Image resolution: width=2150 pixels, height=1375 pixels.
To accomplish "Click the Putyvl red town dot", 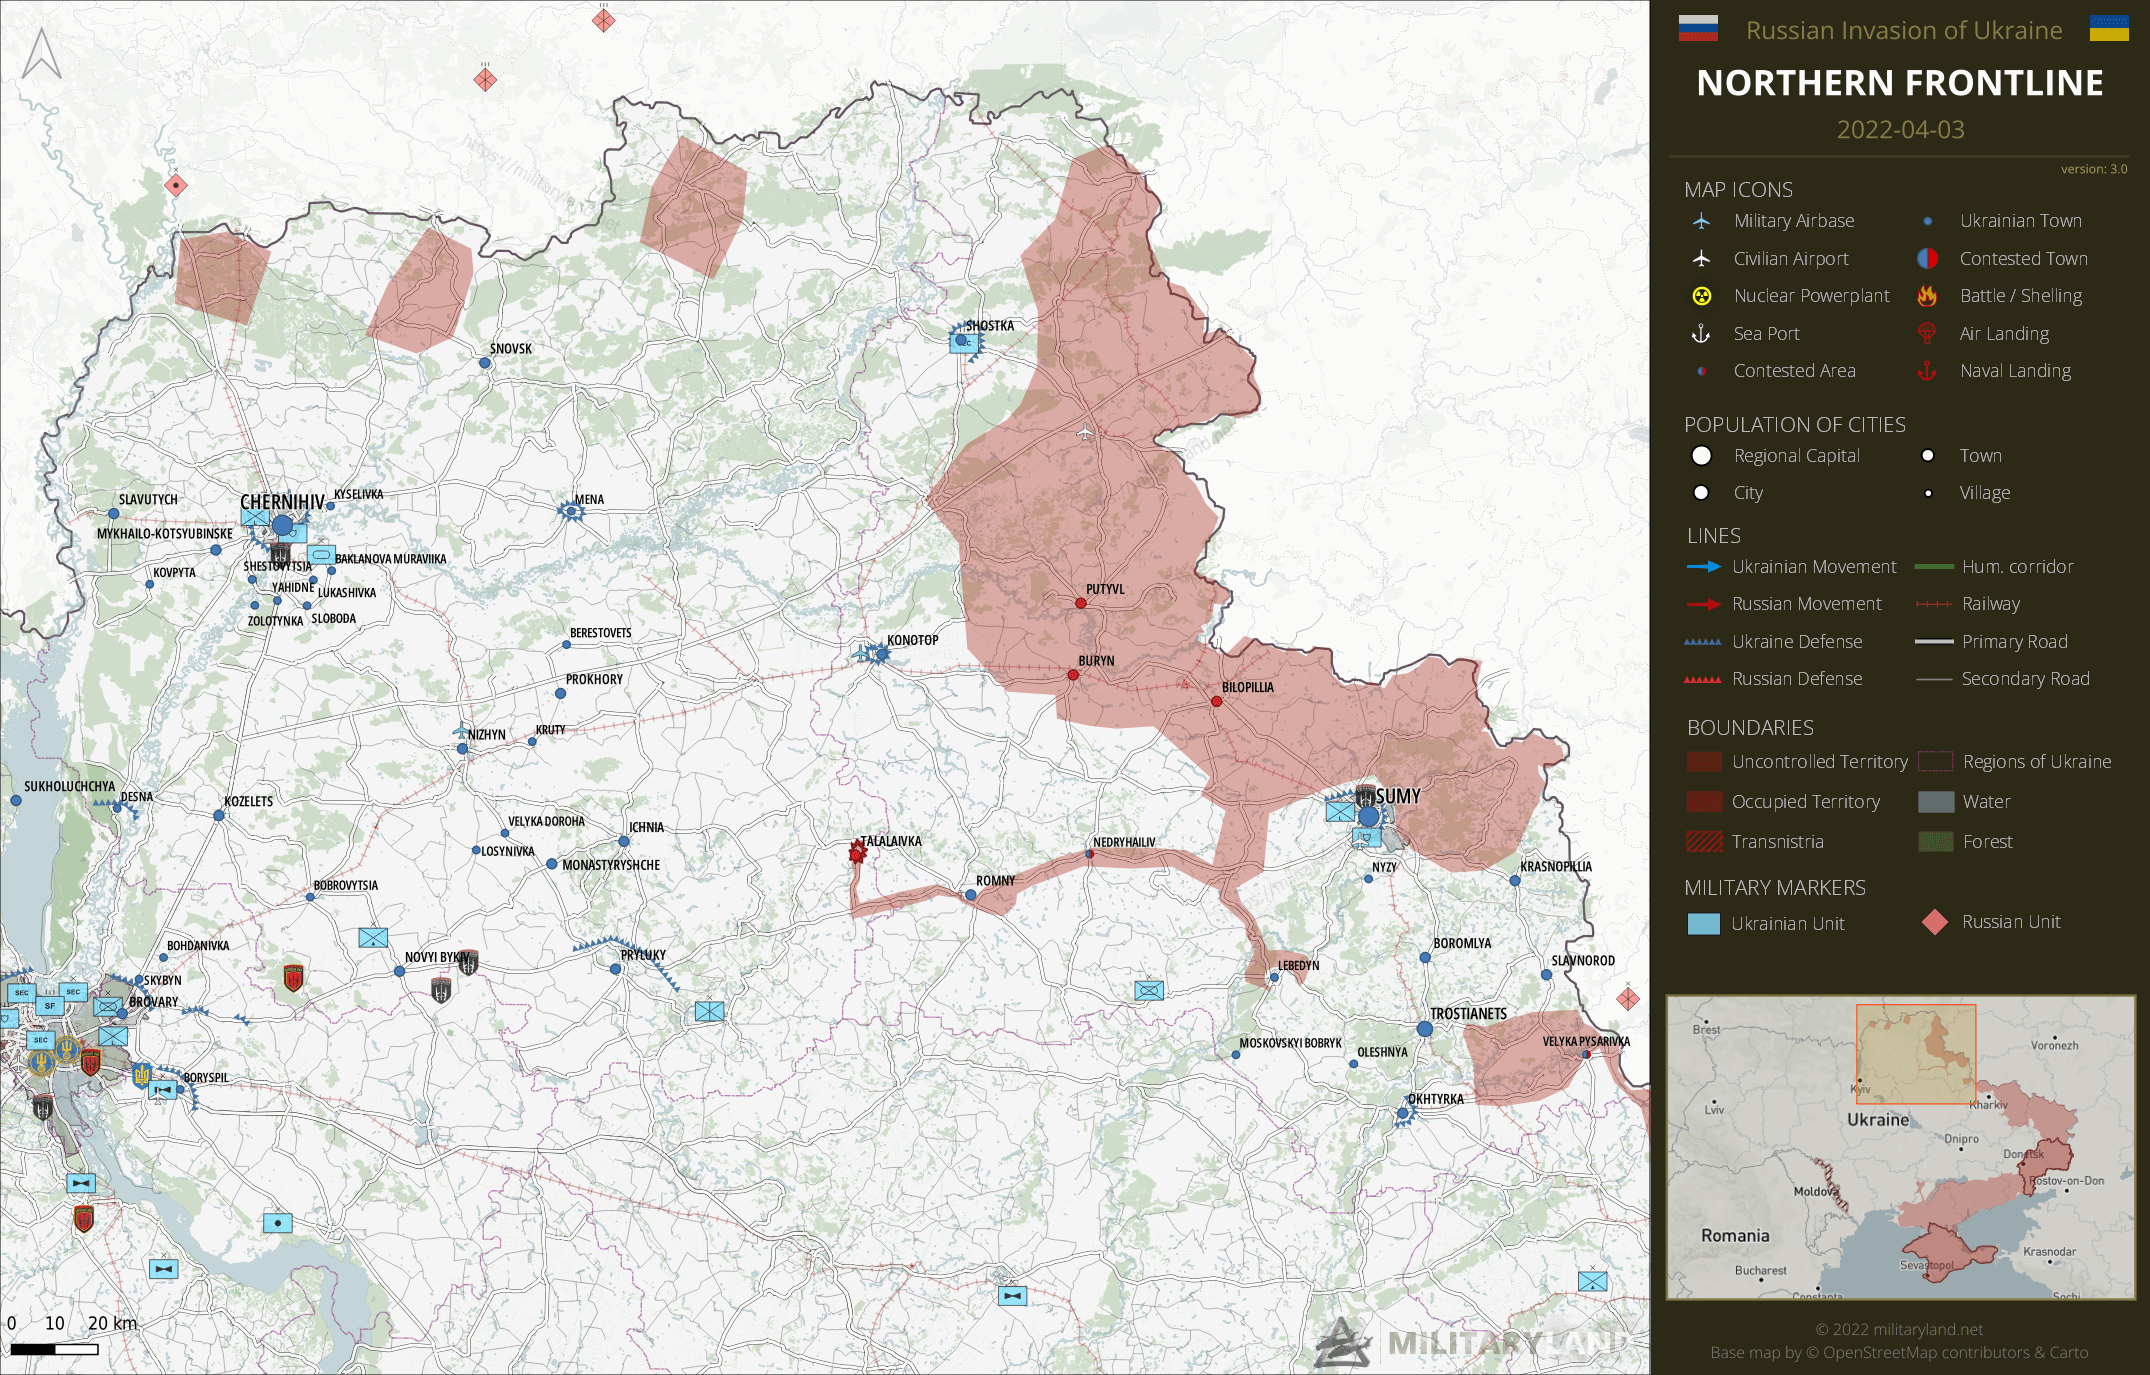I will pyautogui.click(x=1081, y=603).
